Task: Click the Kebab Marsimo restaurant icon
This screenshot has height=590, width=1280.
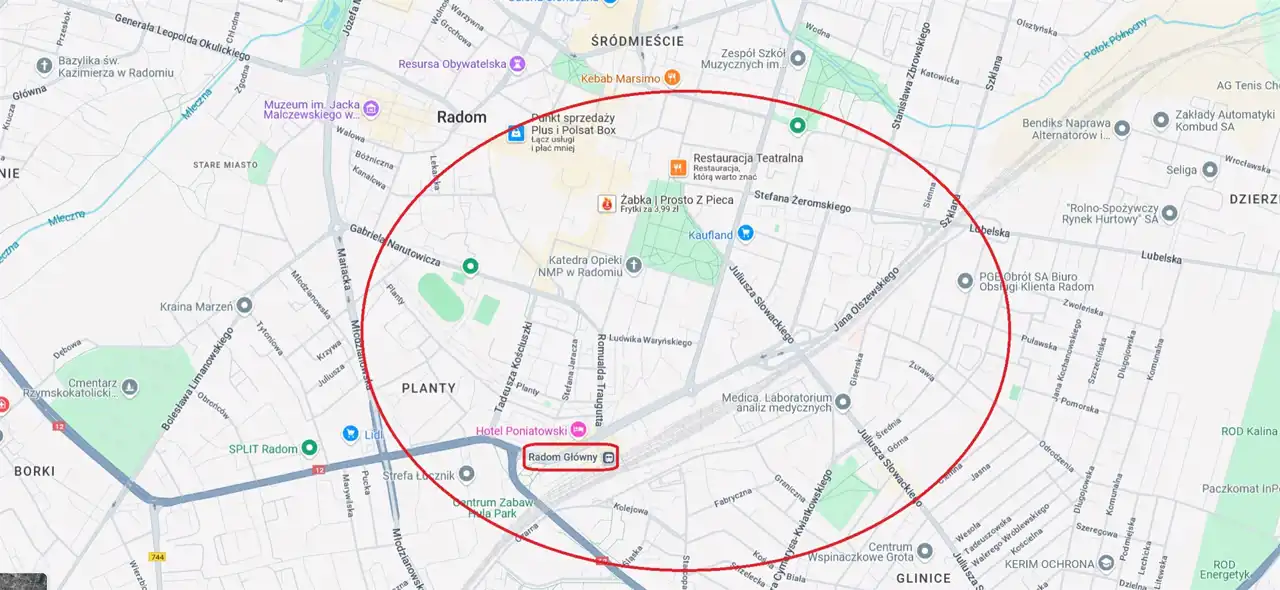Action: tap(673, 77)
